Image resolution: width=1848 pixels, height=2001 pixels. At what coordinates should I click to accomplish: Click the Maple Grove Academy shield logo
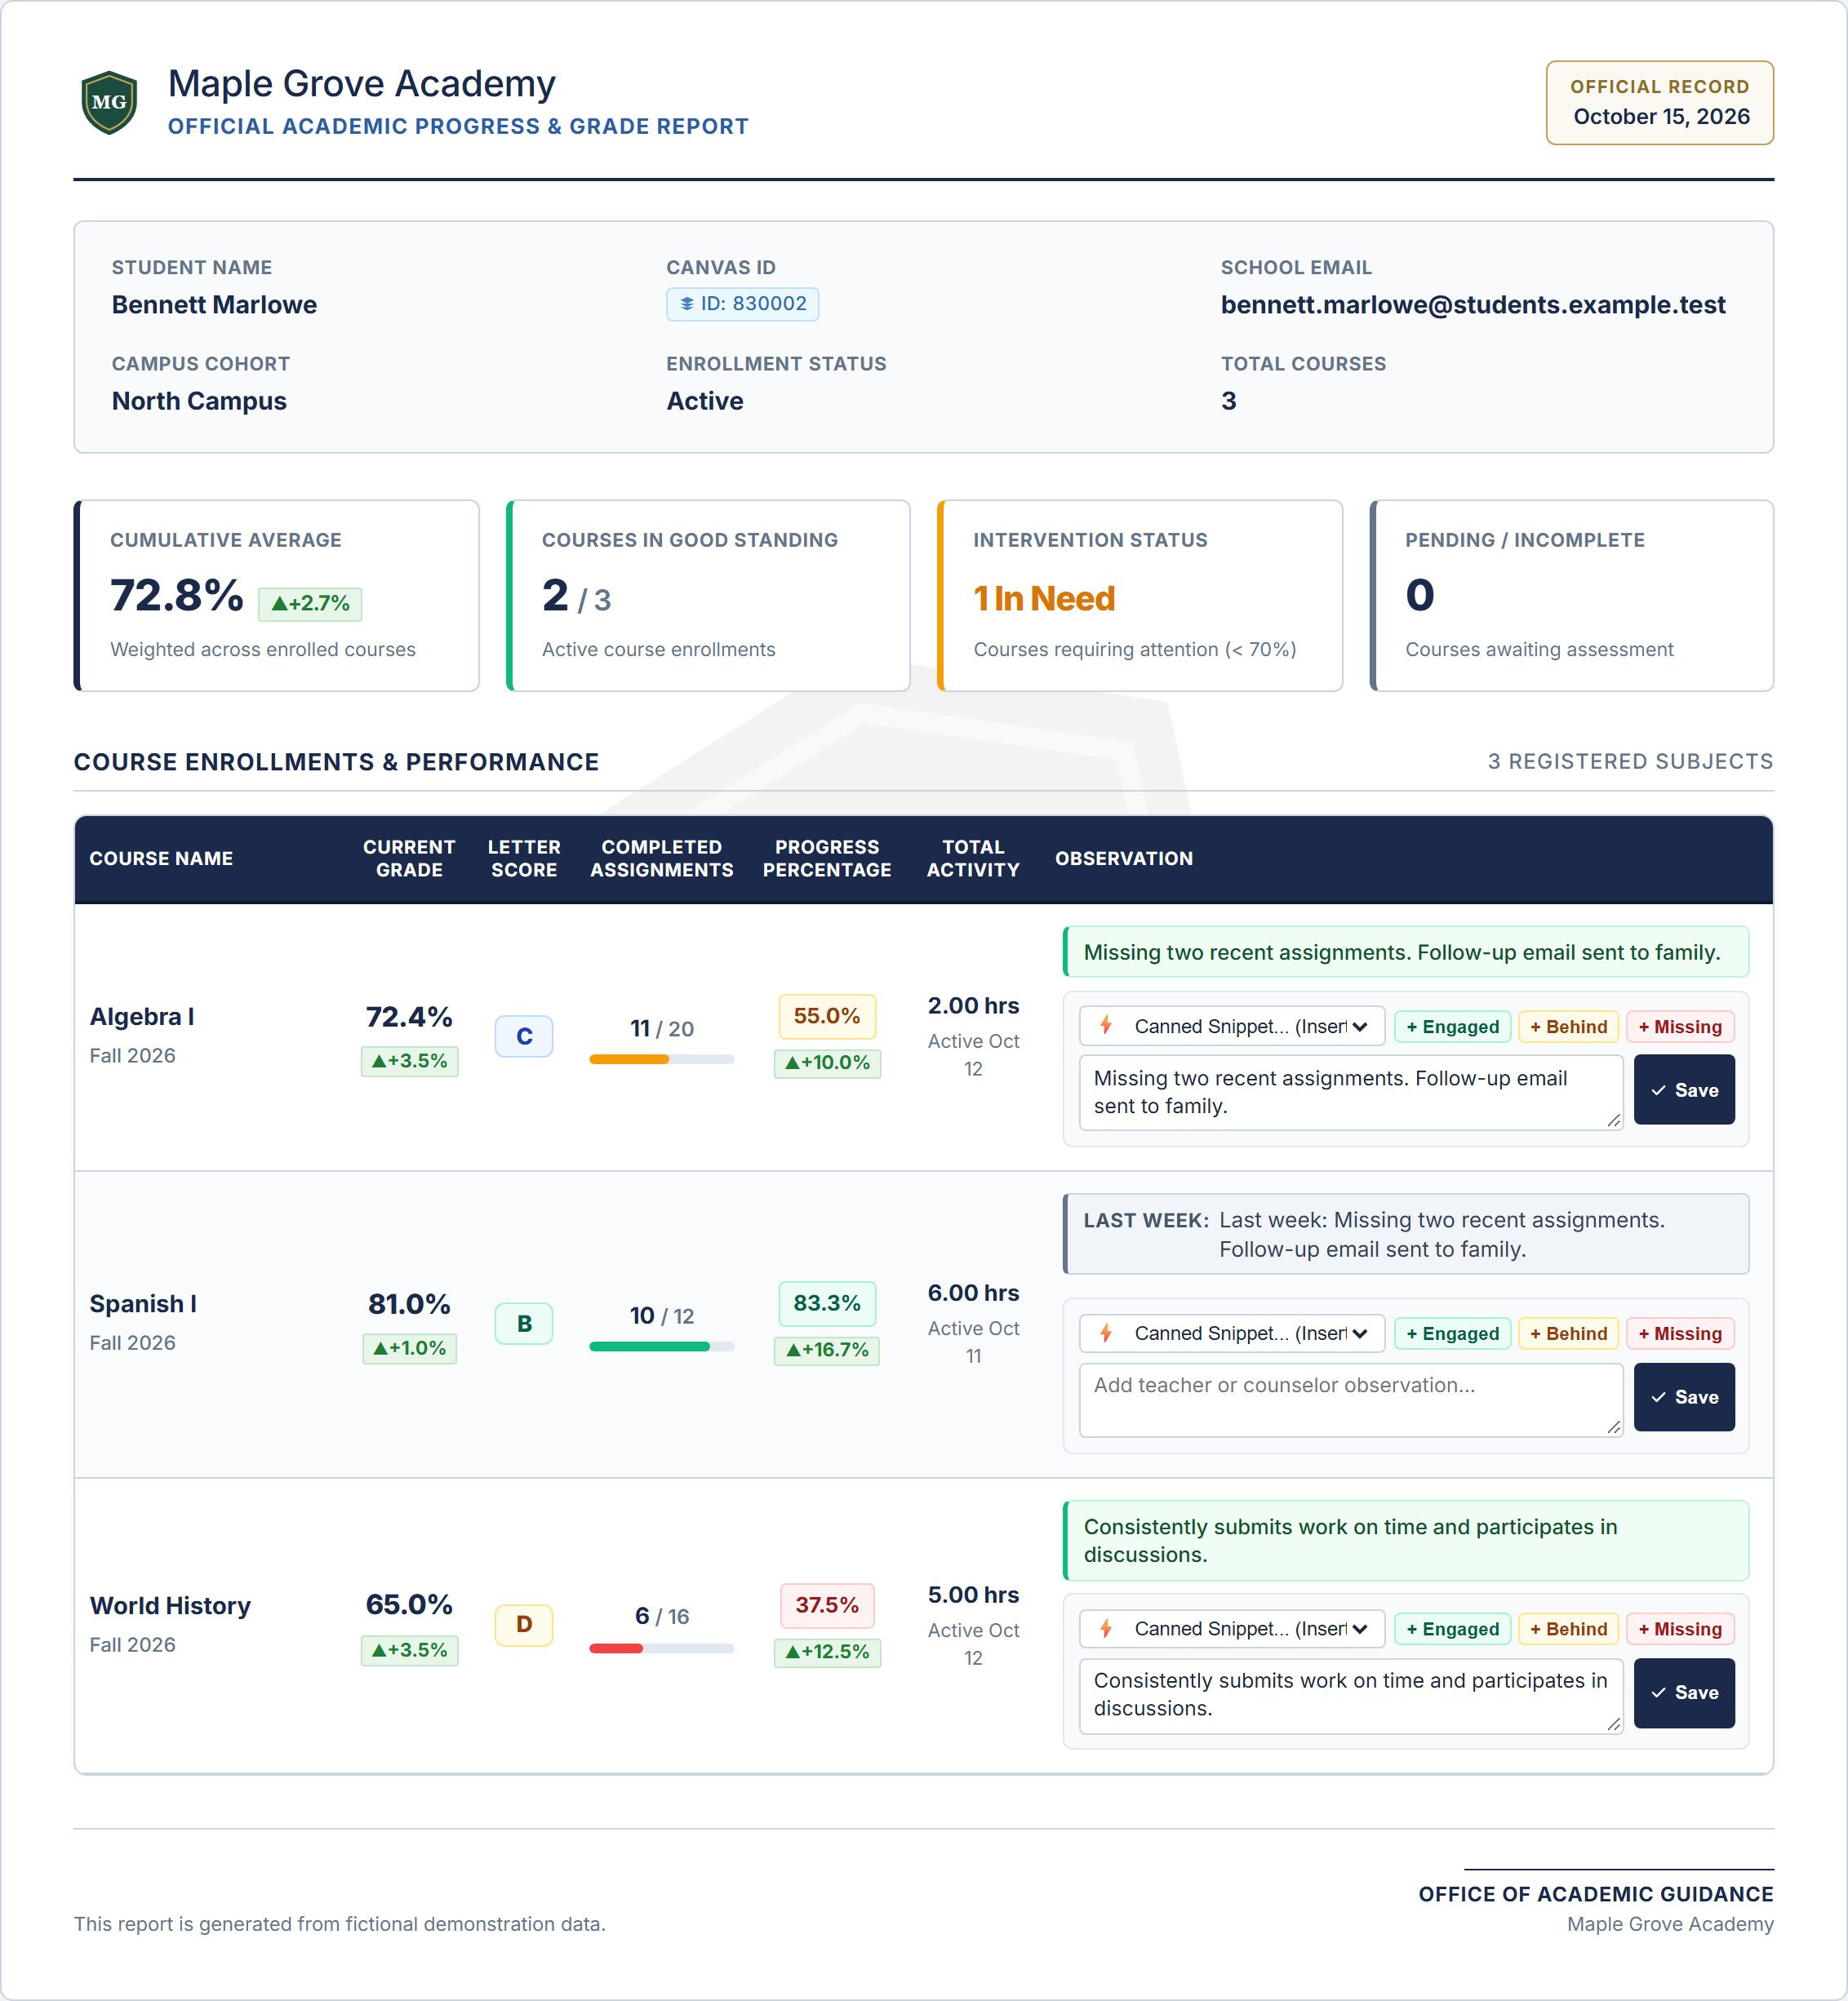pos(109,102)
